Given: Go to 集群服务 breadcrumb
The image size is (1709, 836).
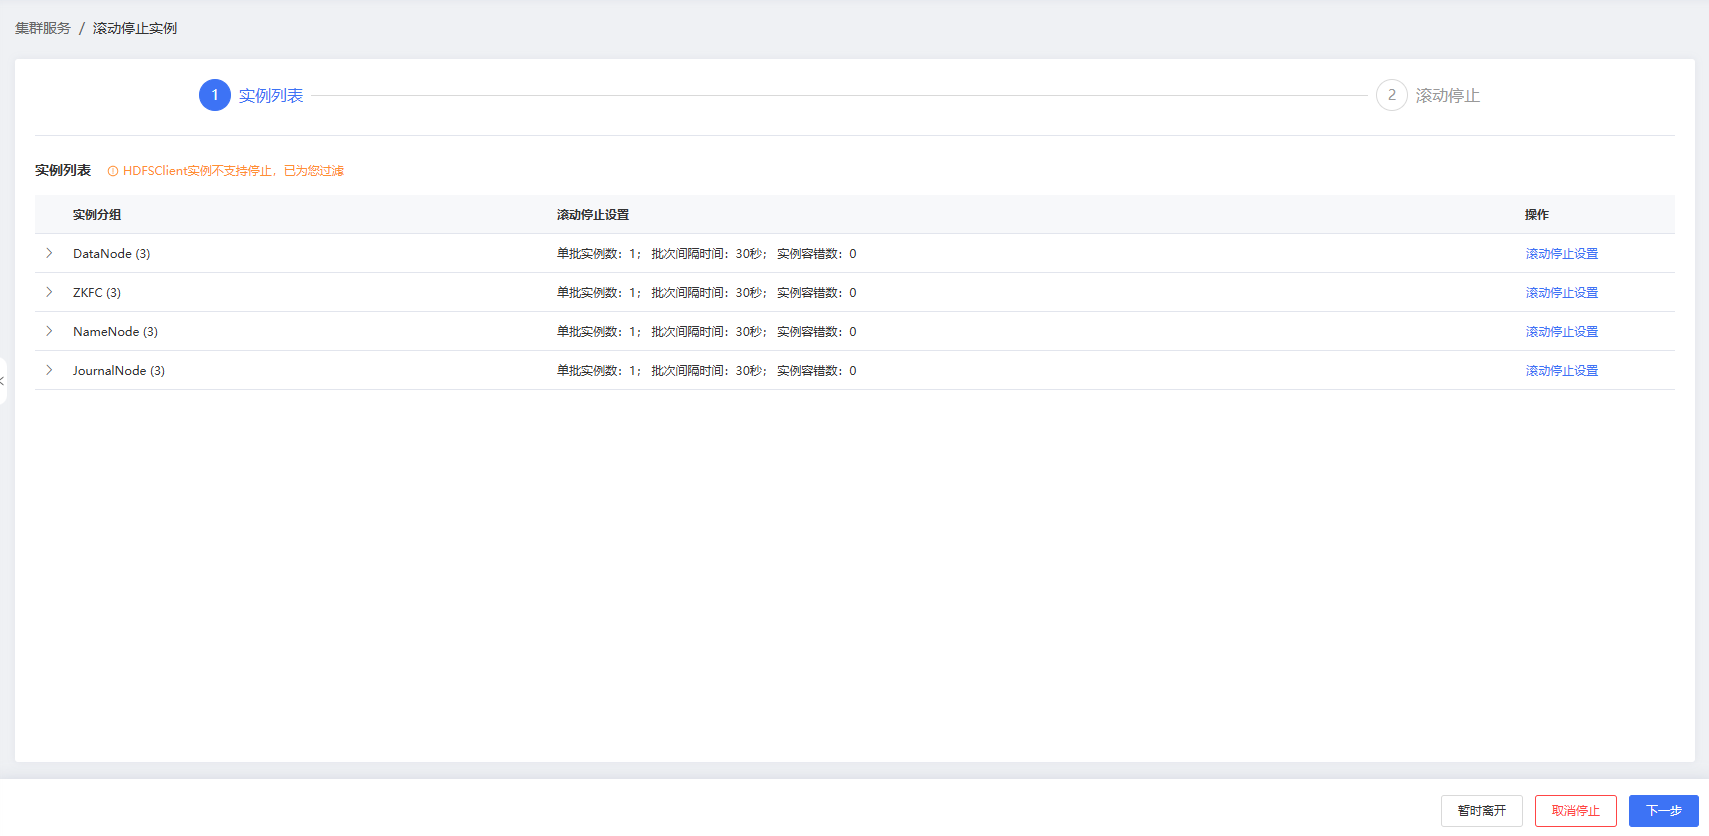Looking at the screenshot, I should tap(43, 28).
